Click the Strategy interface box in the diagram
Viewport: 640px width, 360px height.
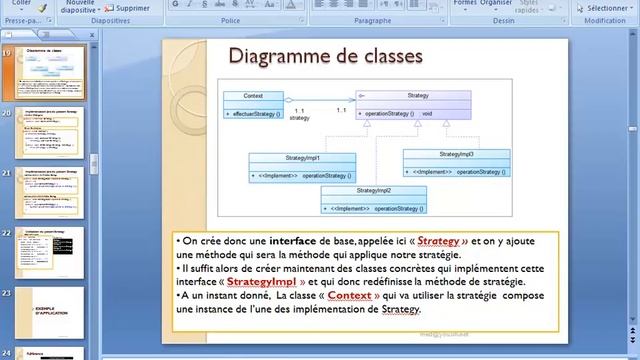413,105
